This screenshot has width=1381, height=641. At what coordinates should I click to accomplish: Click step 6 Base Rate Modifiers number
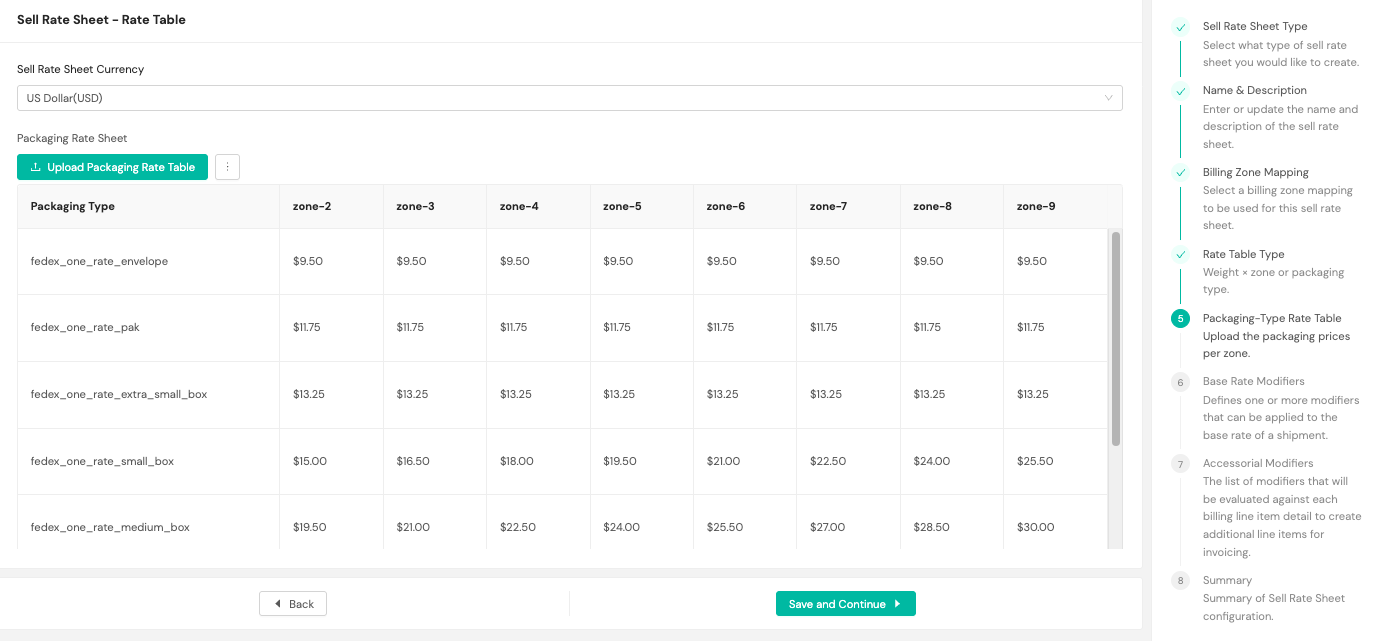coord(1180,382)
